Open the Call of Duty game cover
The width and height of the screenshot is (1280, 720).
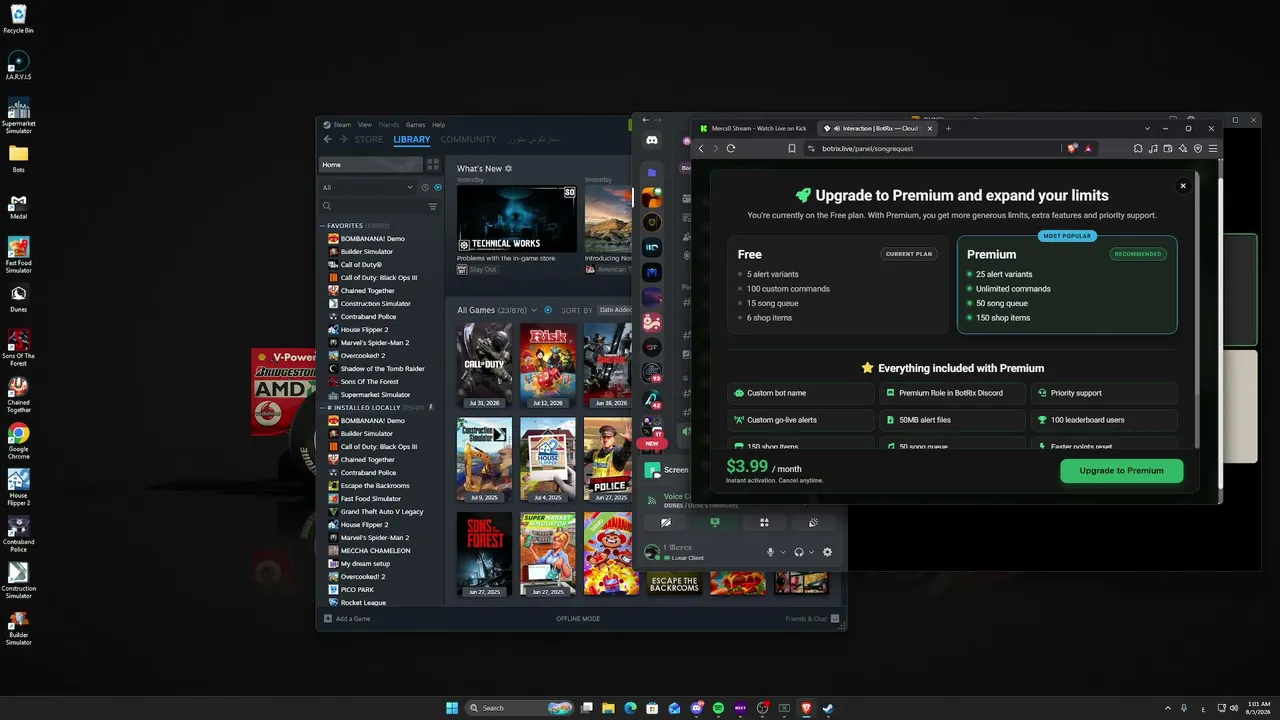484,364
